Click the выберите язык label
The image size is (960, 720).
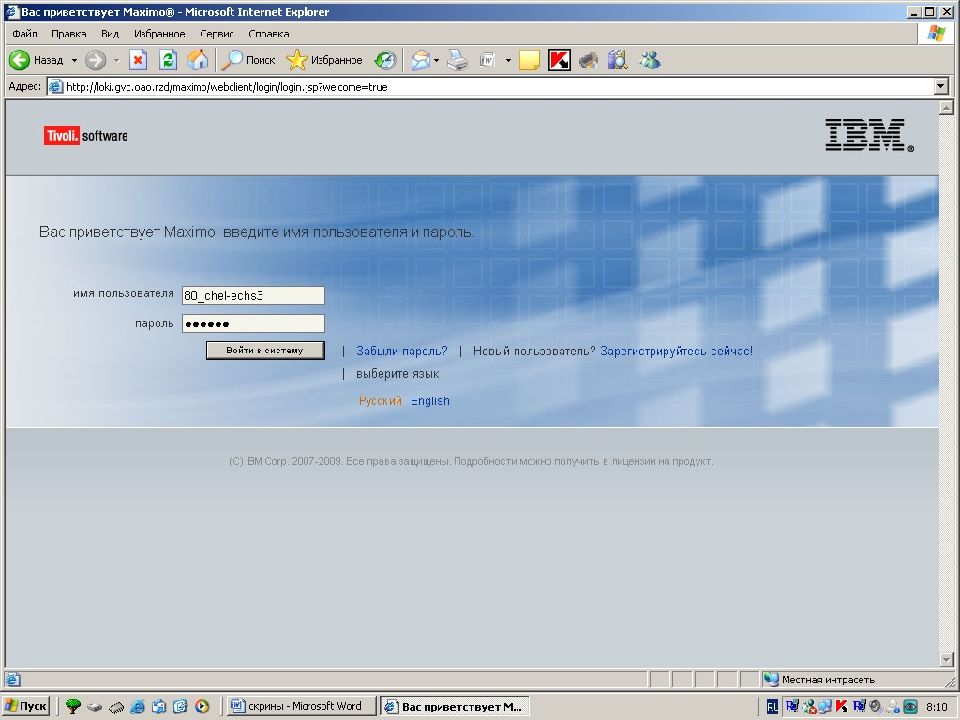(398, 373)
